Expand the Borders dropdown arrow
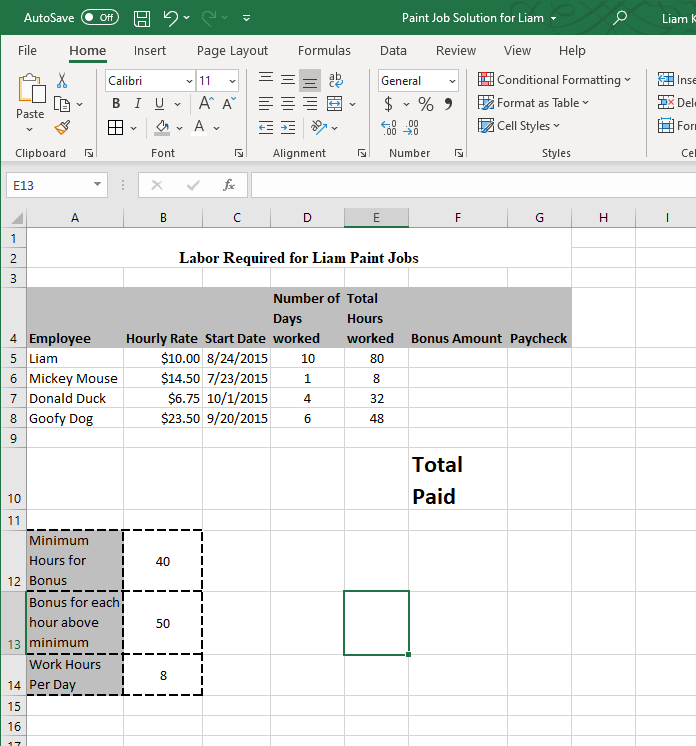Image resolution: width=696 pixels, height=746 pixels. pyautogui.click(x=134, y=128)
